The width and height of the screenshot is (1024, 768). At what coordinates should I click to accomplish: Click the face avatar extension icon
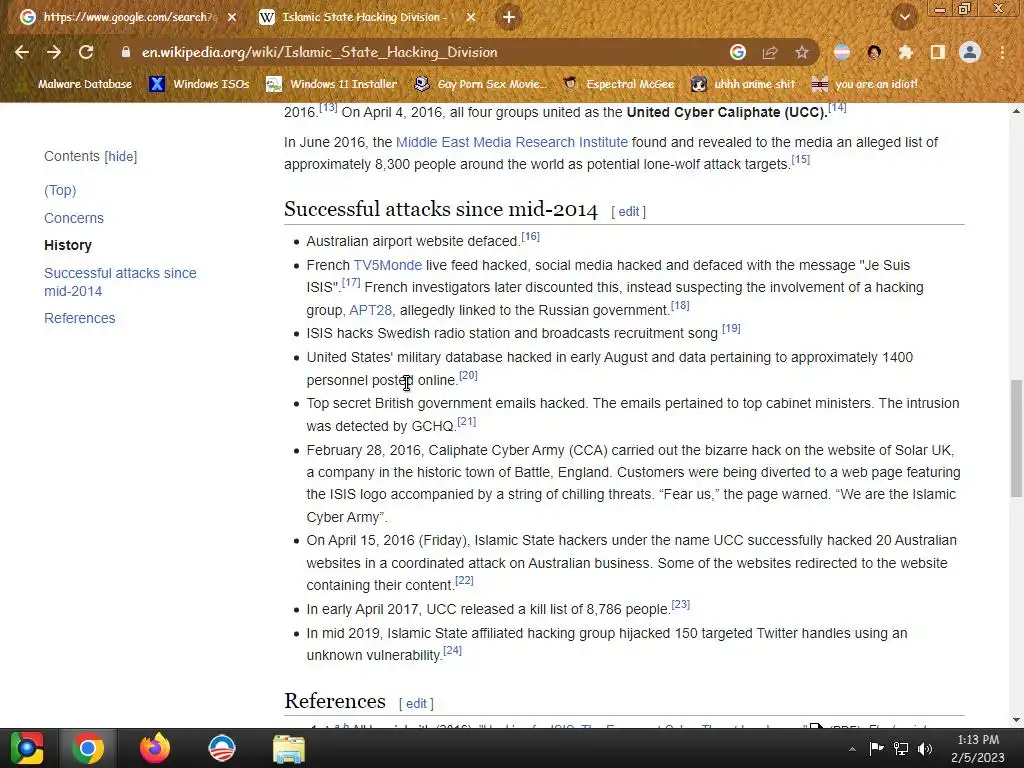pos(874,52)
